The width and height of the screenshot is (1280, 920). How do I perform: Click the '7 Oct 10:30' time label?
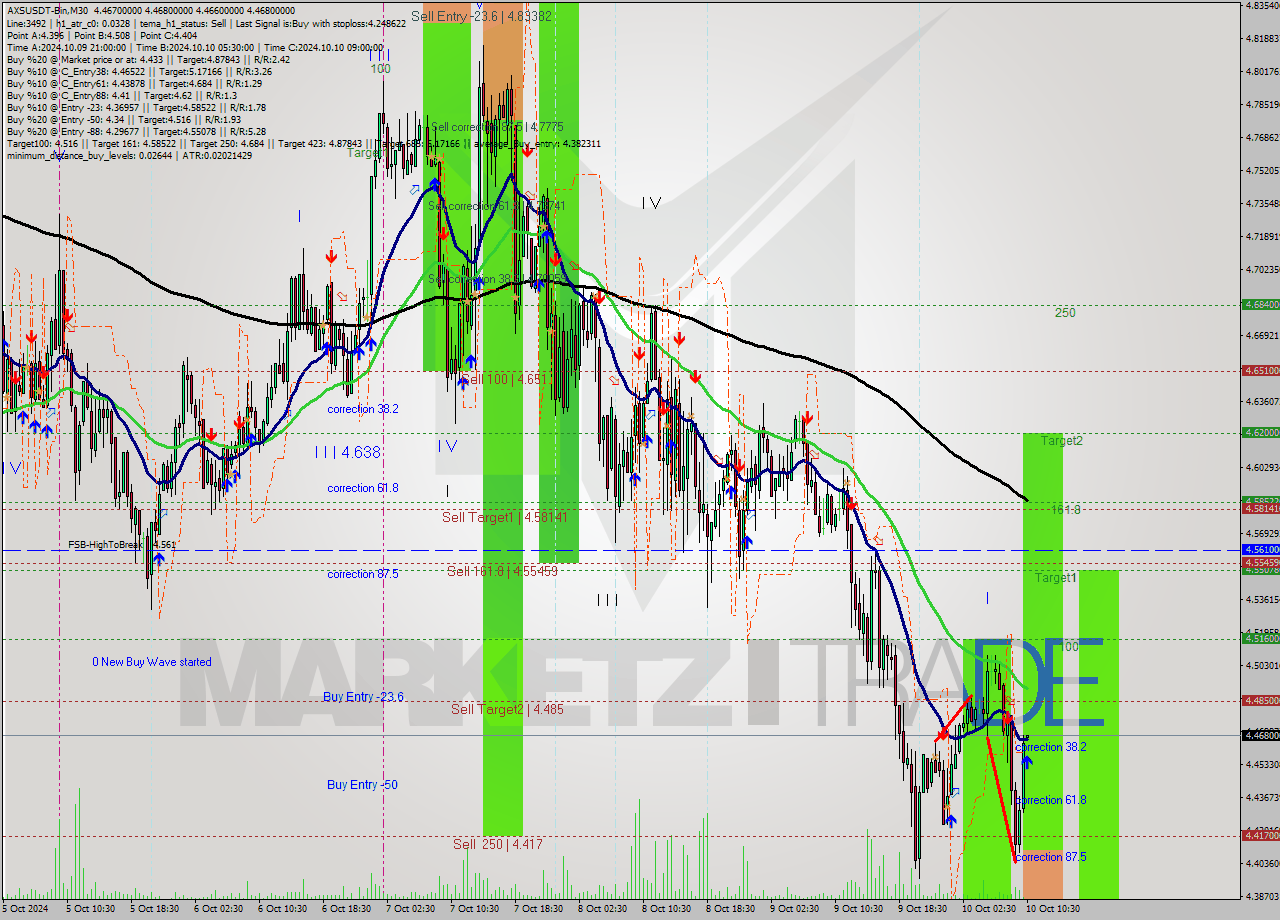[474, 909]
